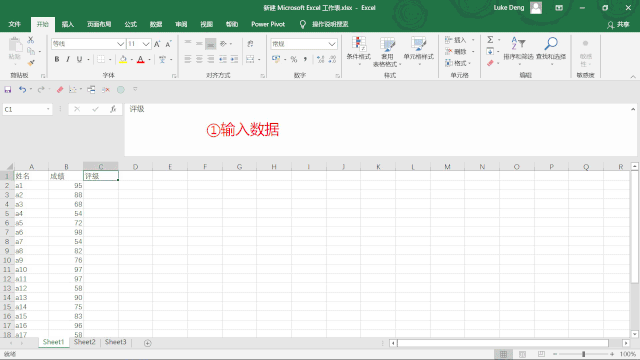Click the Copy icon in clipboard group
Viewport: 640px width, 360px height.
tap(31, 51)
